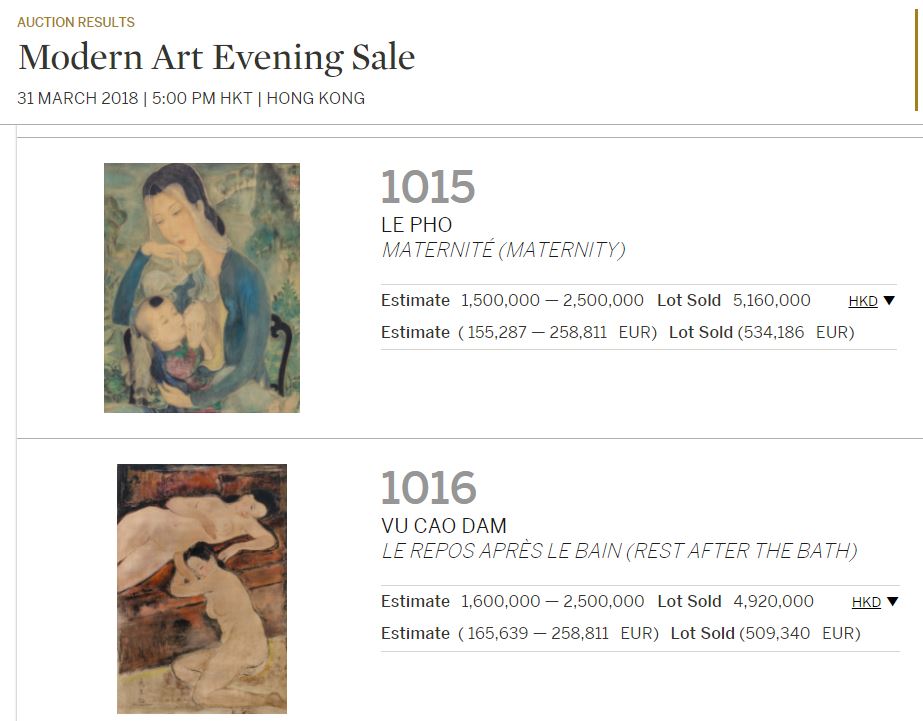The width and height of the screenshot is (923, 721).
Task: Click the HONG KONG location text
Action: 315,98
